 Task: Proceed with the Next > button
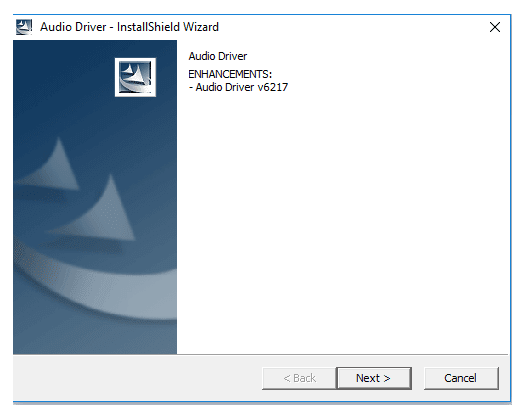point(374,378)
